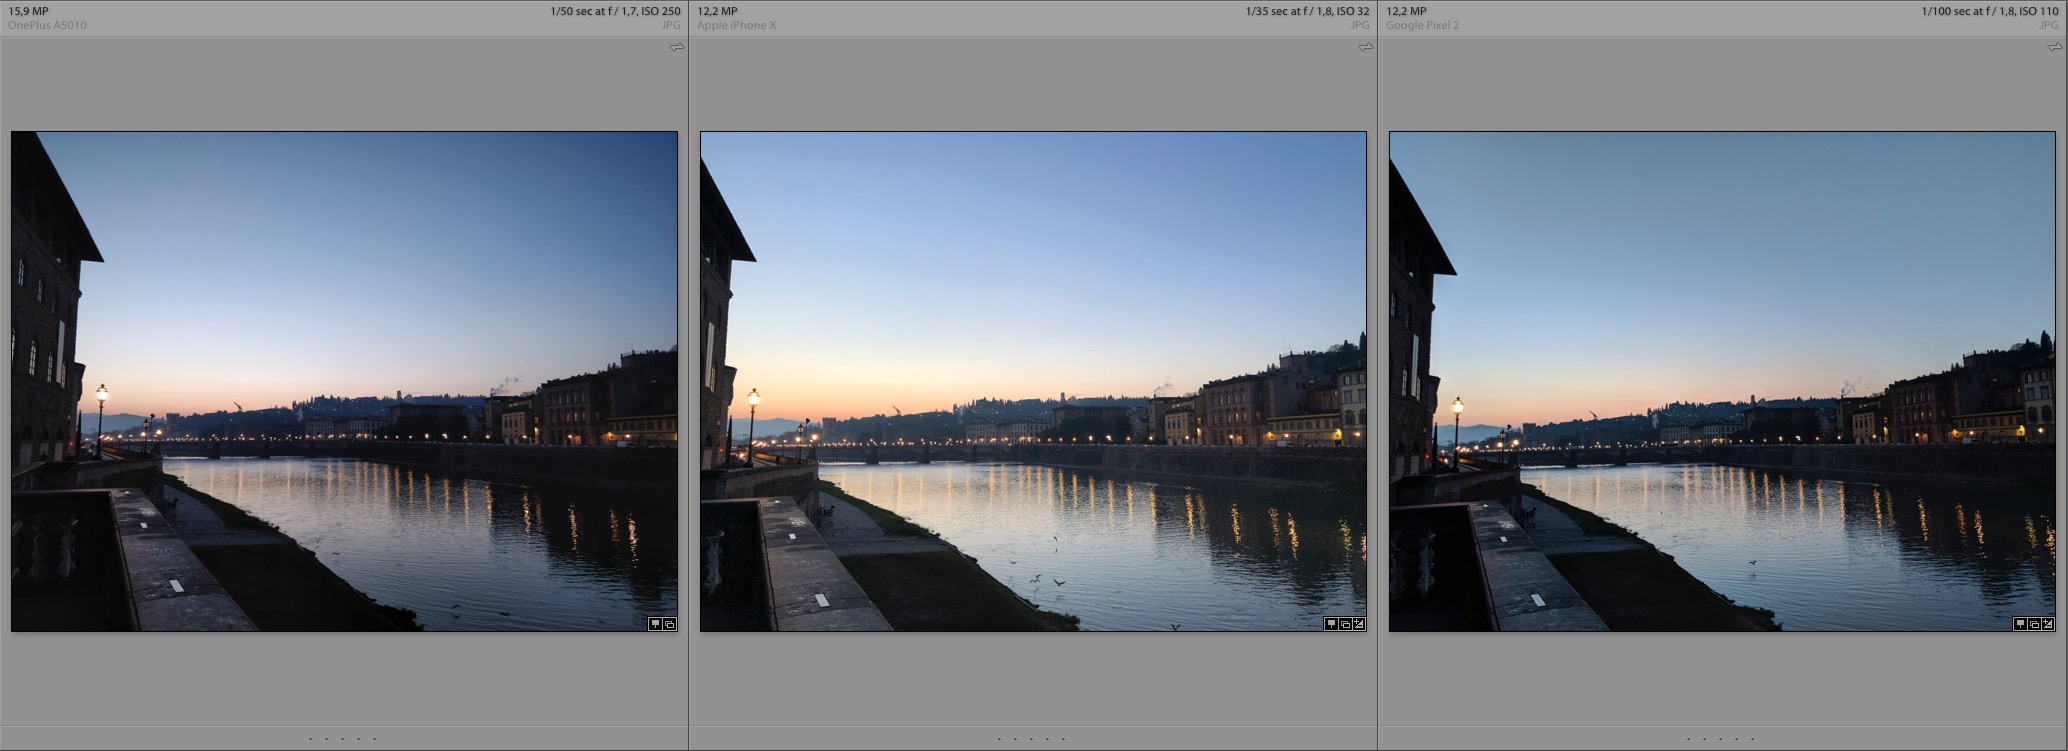
Task: Click the 'OnePlus A5010' camera name
Action: [47, 25]
